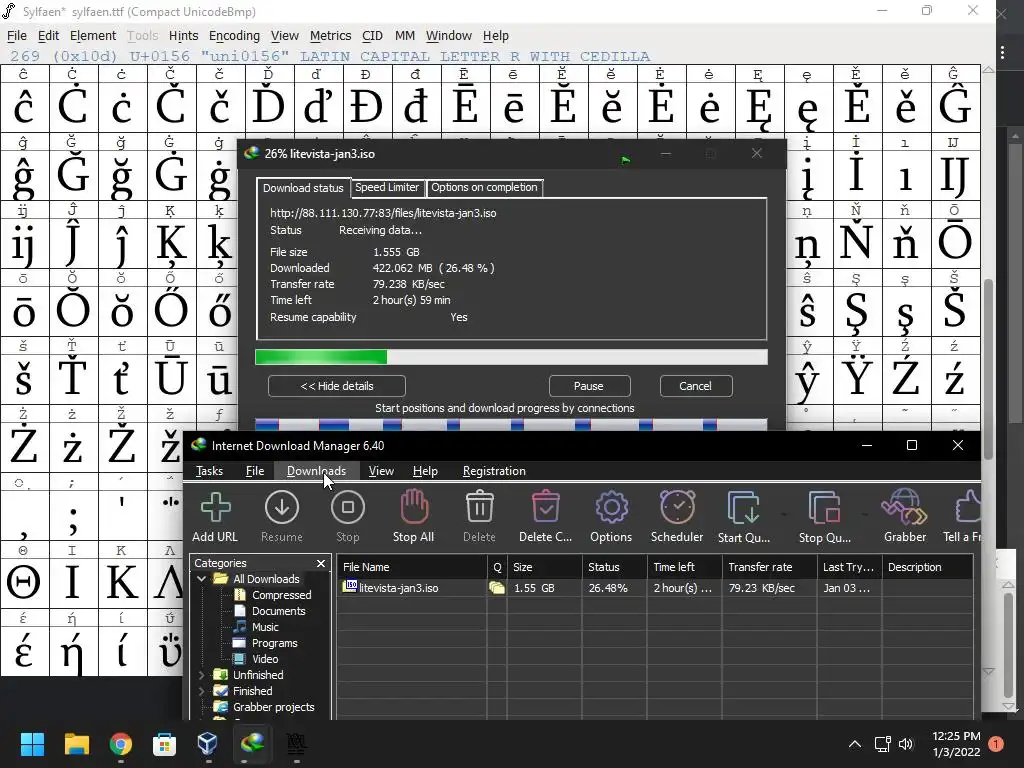The image size is (1024, 768).
Task: Click the green download progress bar
Action: [511, 357]
